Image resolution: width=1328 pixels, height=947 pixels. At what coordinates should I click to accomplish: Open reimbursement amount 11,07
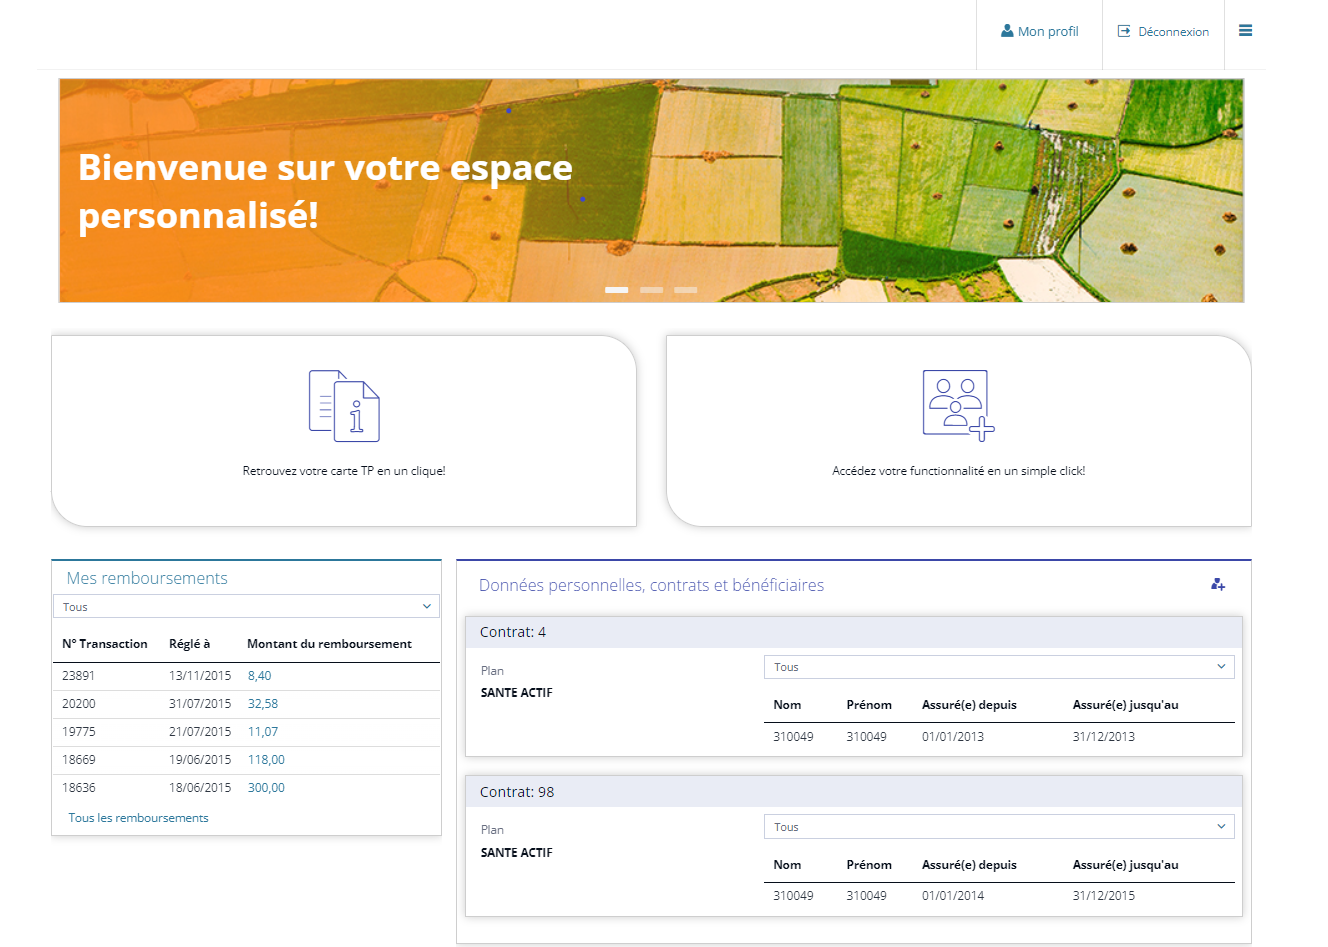[263, 732]
